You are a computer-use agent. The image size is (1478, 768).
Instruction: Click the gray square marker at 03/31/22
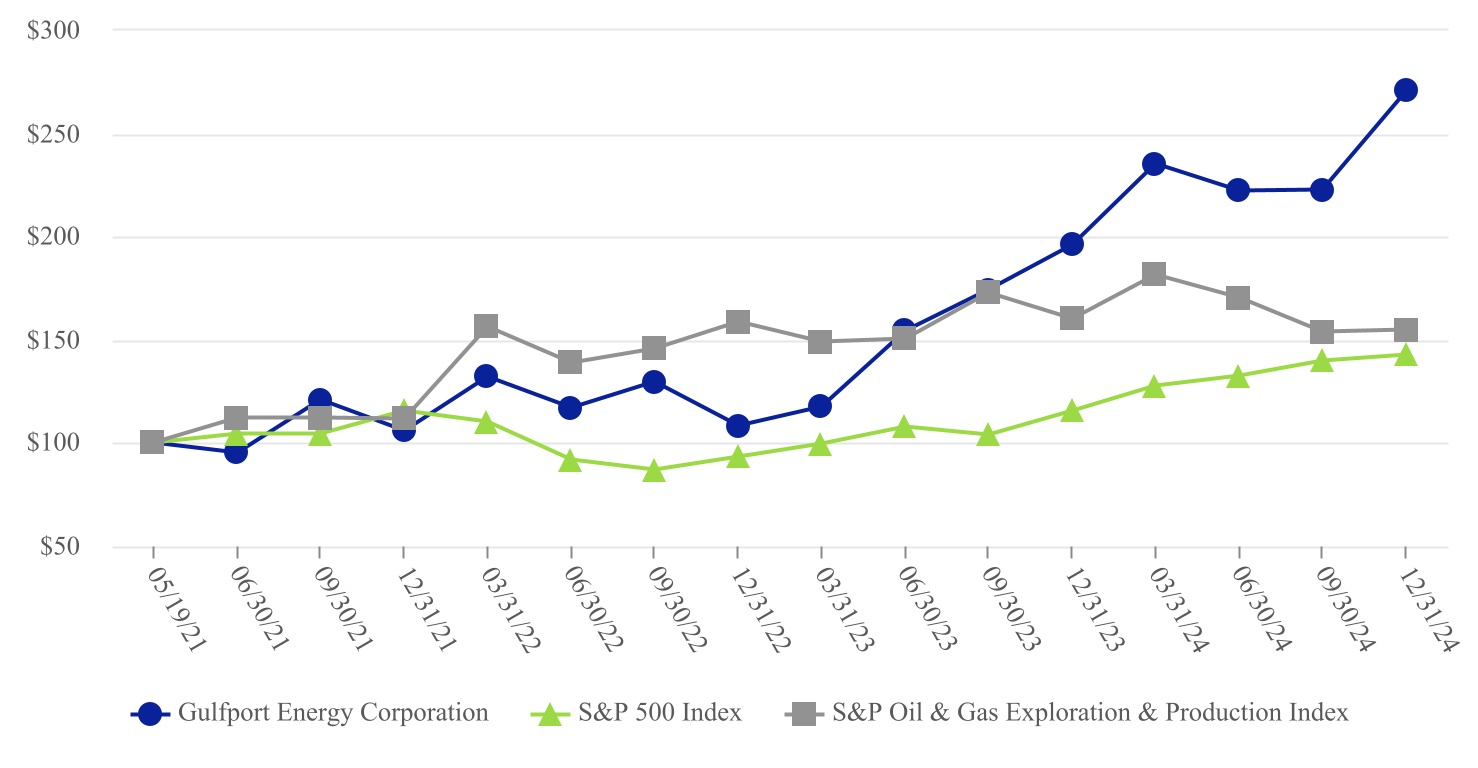(x=487, y=326)
